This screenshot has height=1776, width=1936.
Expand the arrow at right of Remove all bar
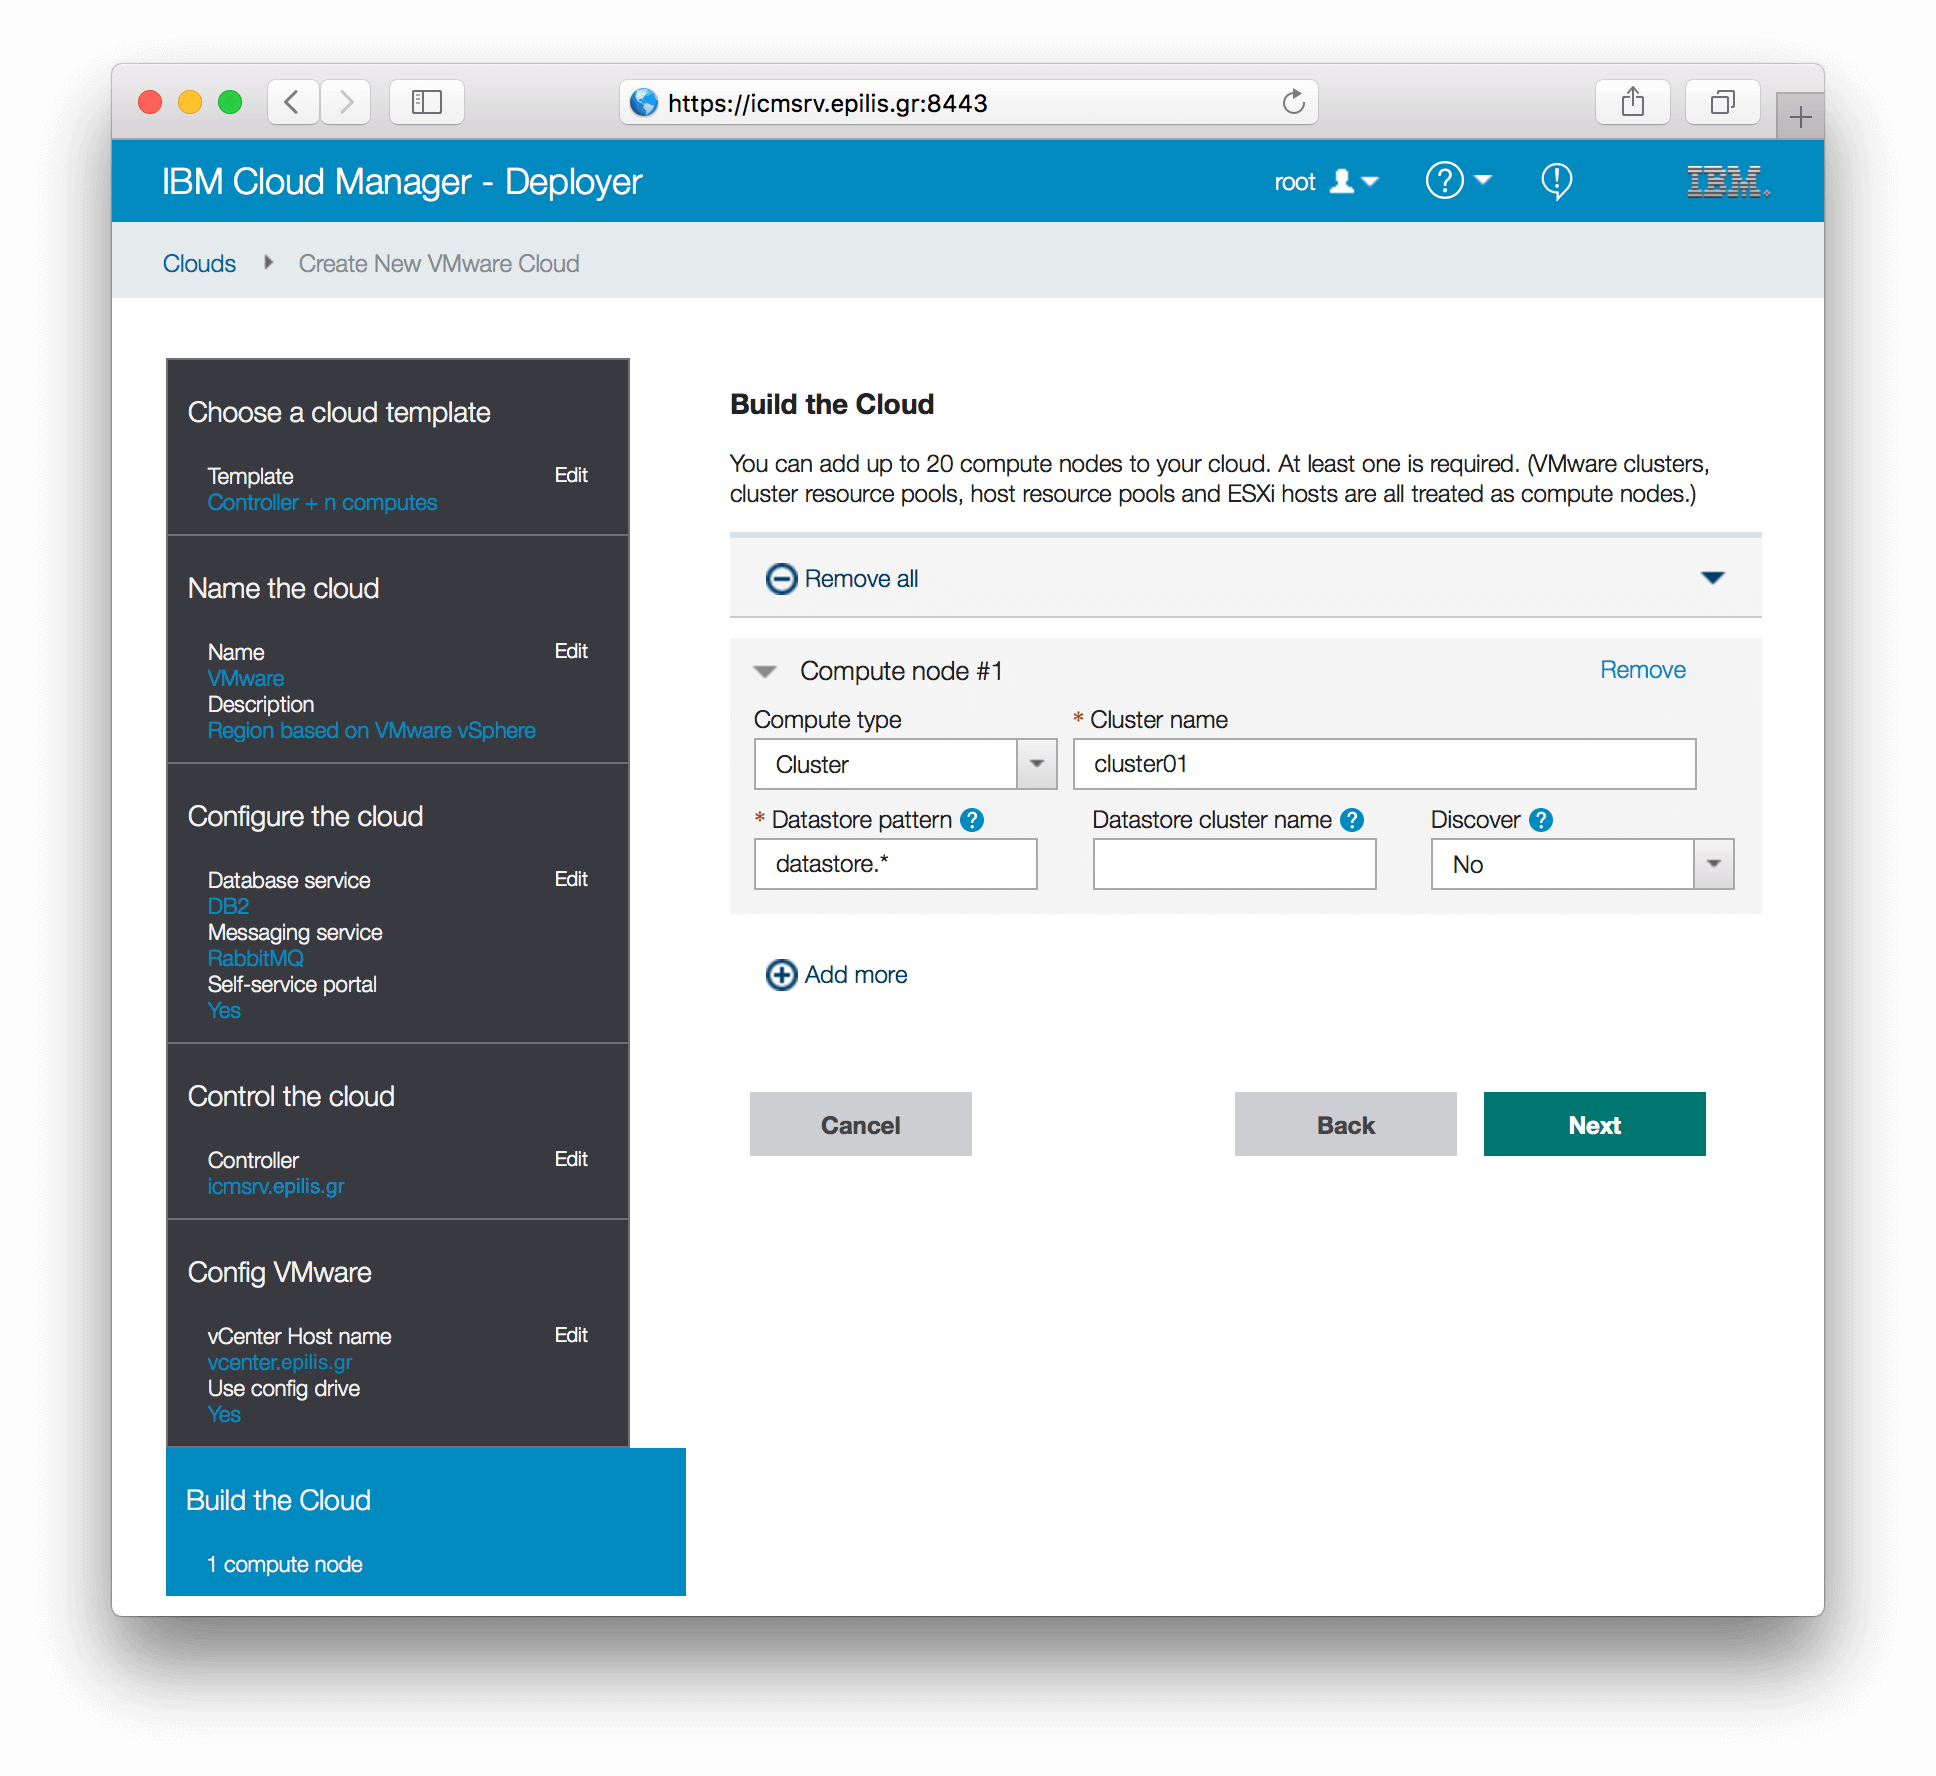click(x=1712, y=578)
